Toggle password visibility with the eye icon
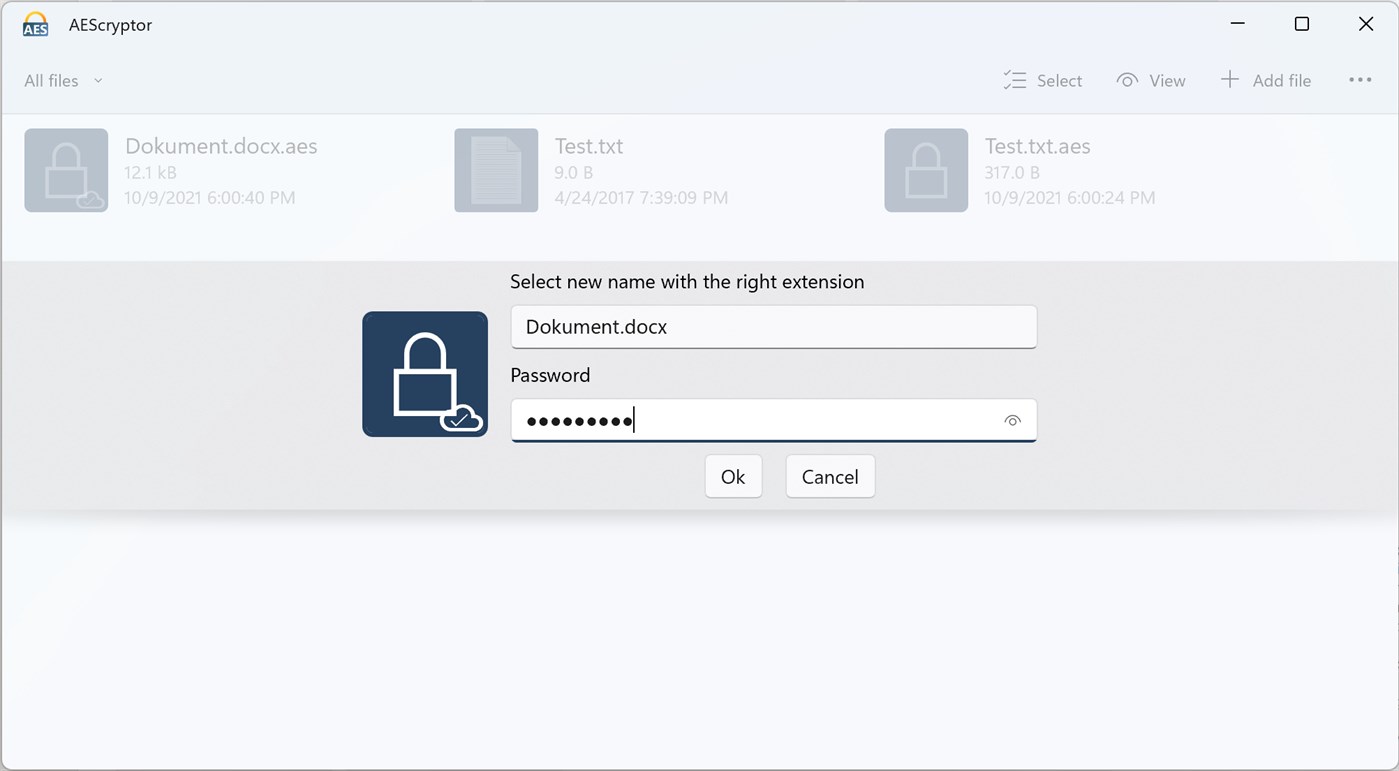Viewport: 1399px width, 771px height. [x=1013, y=420]
